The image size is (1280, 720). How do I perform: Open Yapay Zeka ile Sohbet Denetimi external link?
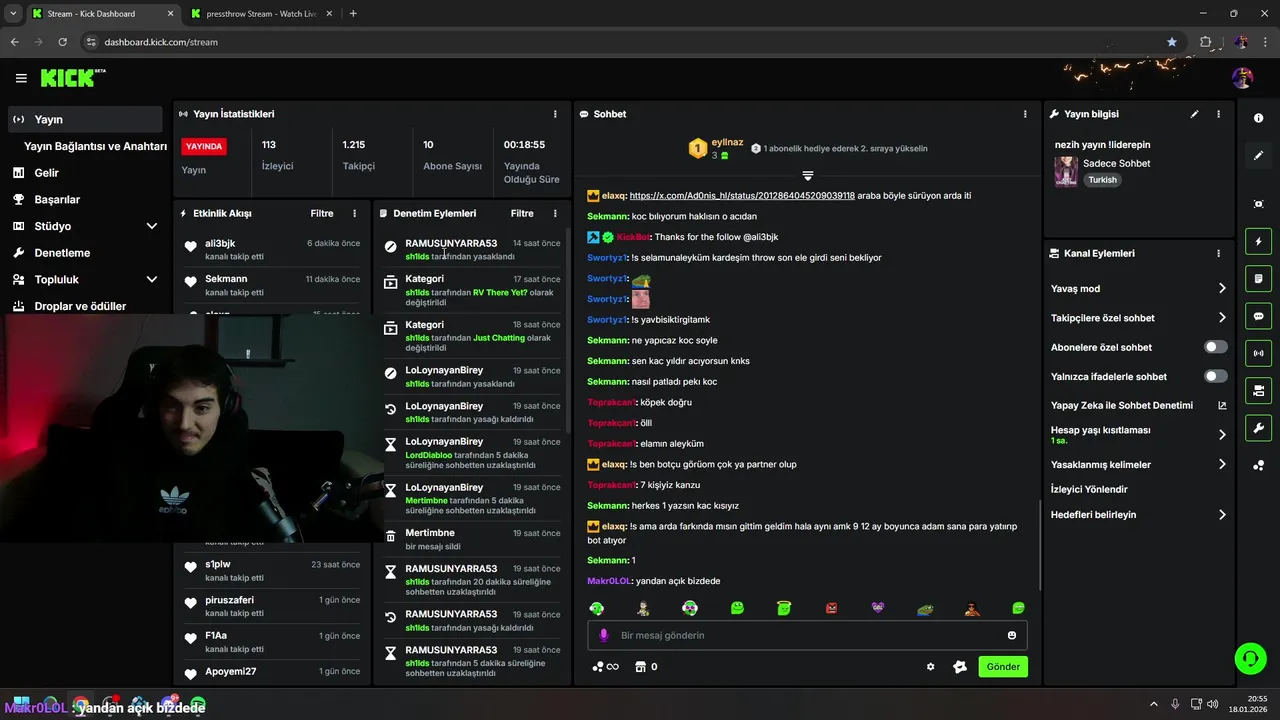click(x=1222, y=405)
